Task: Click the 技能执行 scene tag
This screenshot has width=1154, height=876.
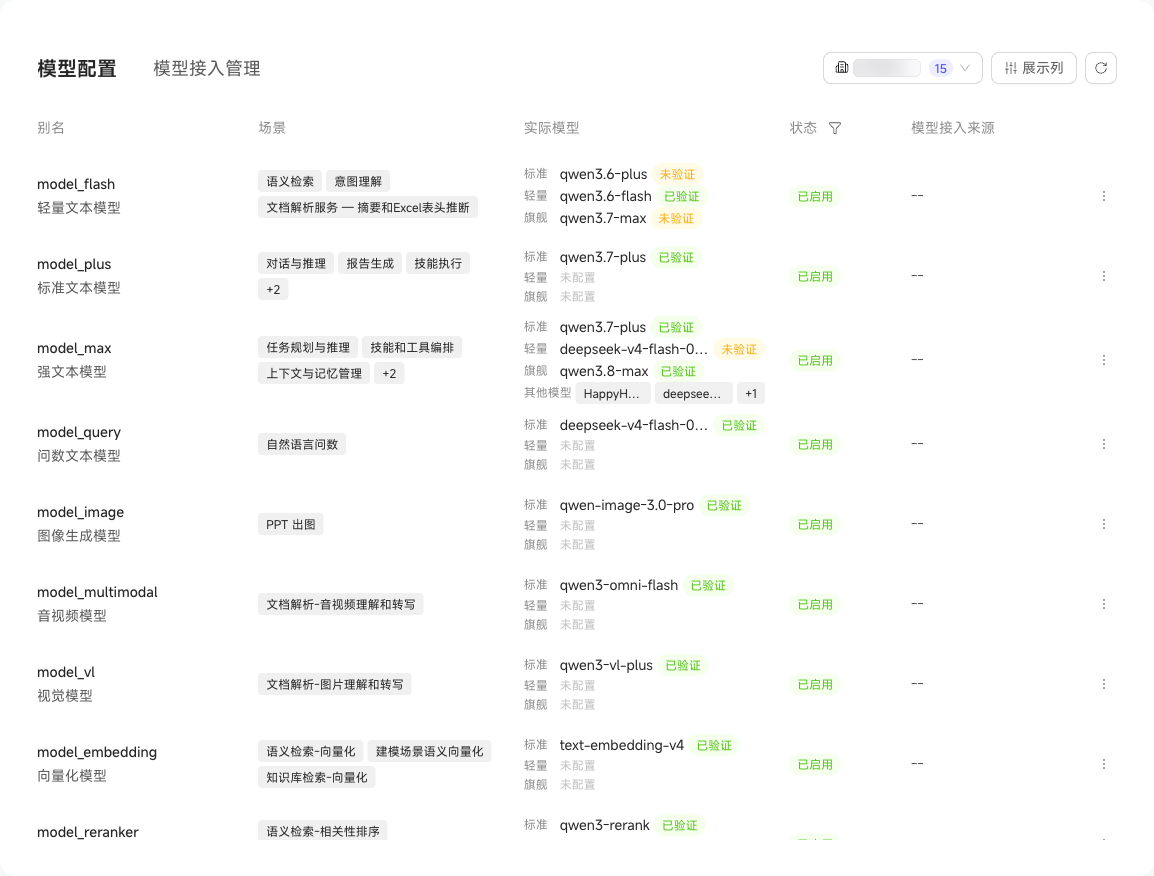Action: tap(438, 264)
